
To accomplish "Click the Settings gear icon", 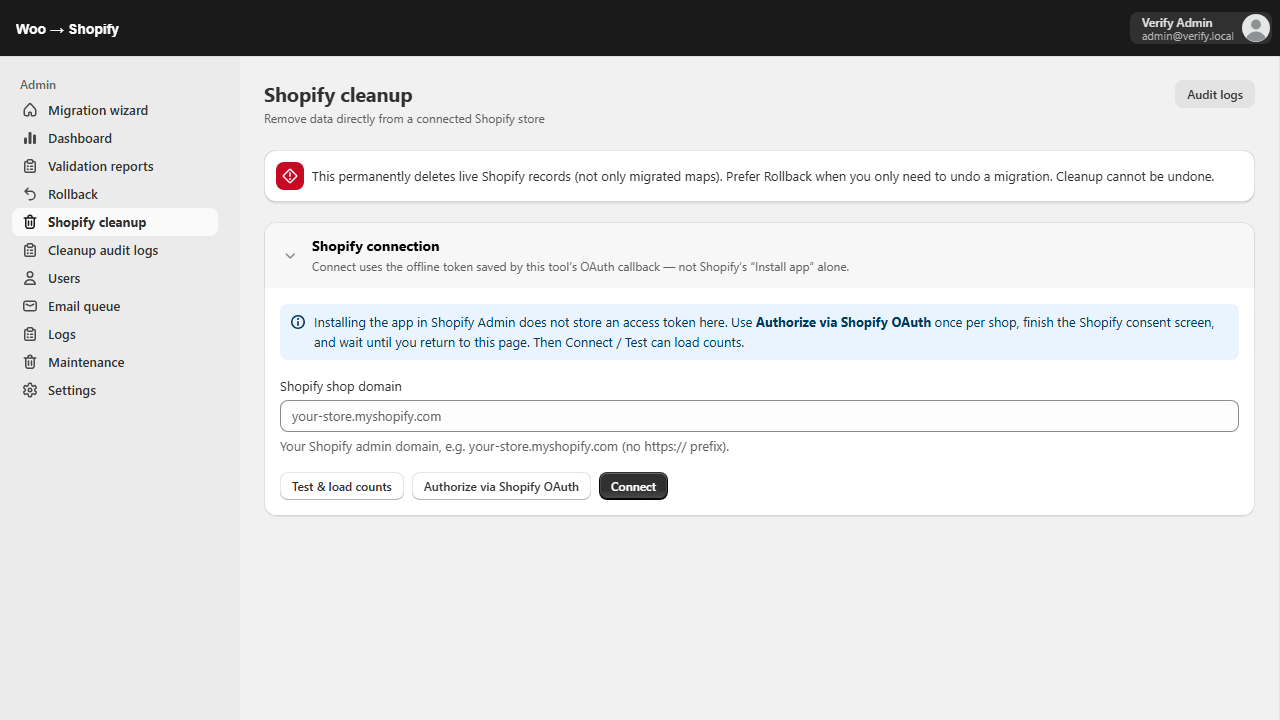I will click(x=30, y=390).
